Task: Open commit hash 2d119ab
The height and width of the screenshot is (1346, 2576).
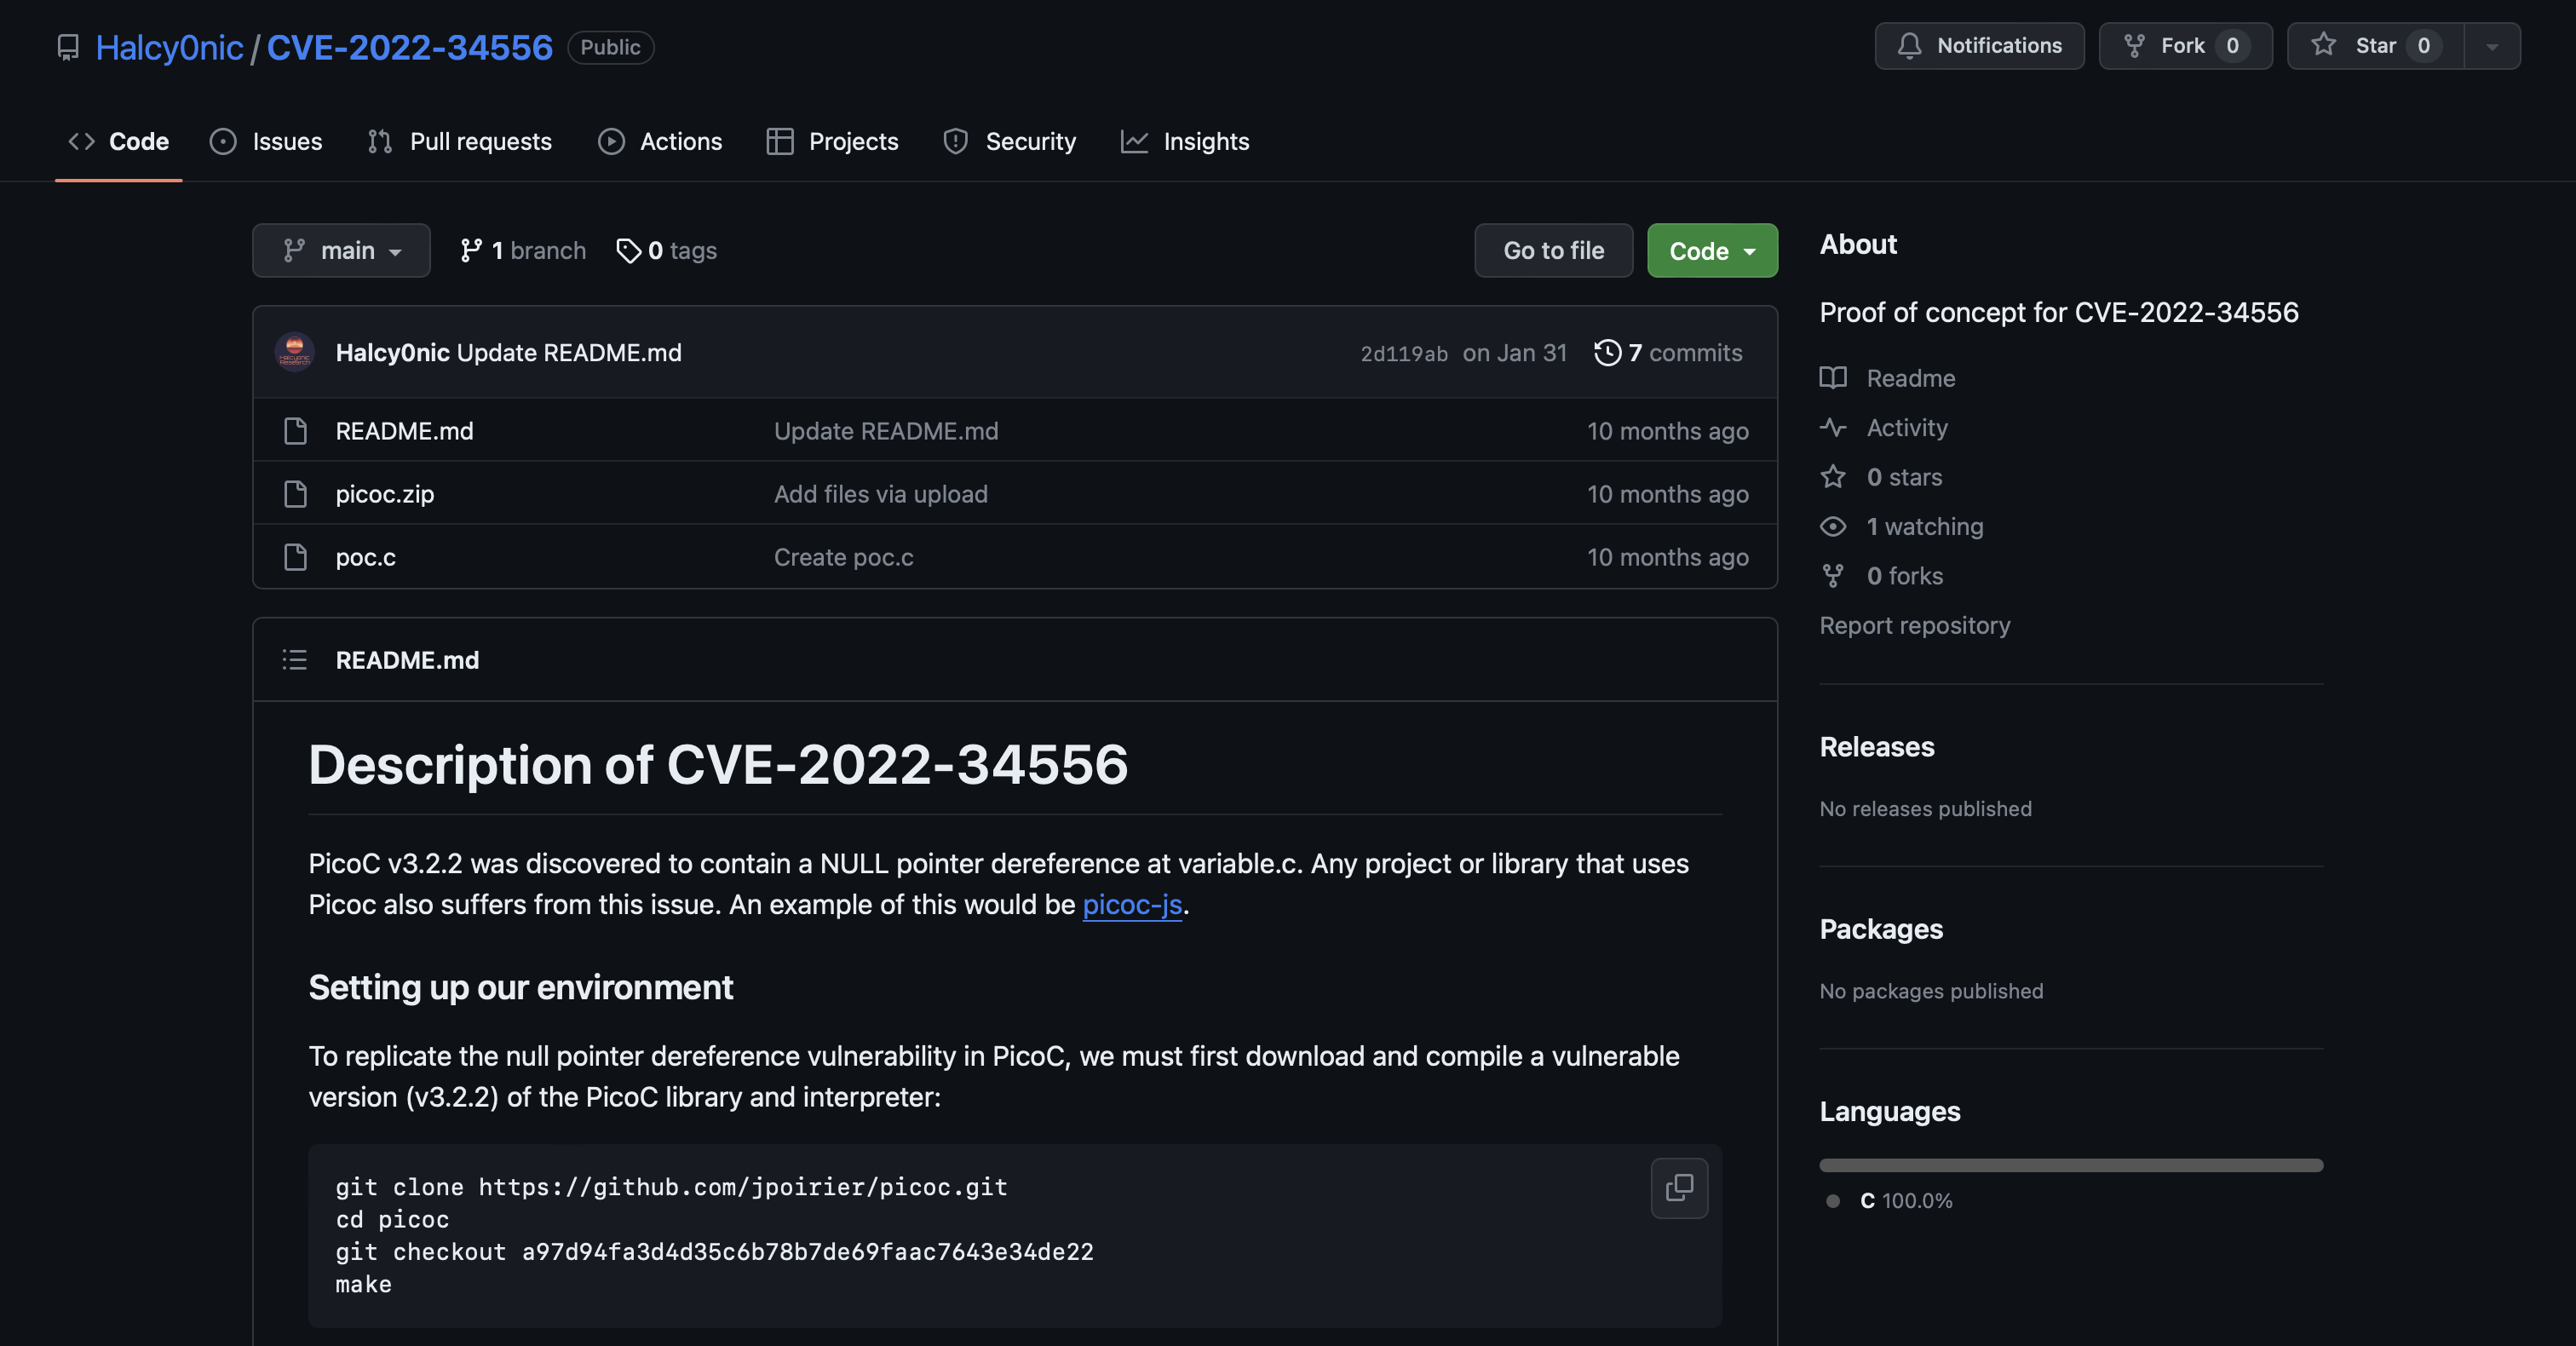Action: pyautogui.click(x=1403, y=353)
